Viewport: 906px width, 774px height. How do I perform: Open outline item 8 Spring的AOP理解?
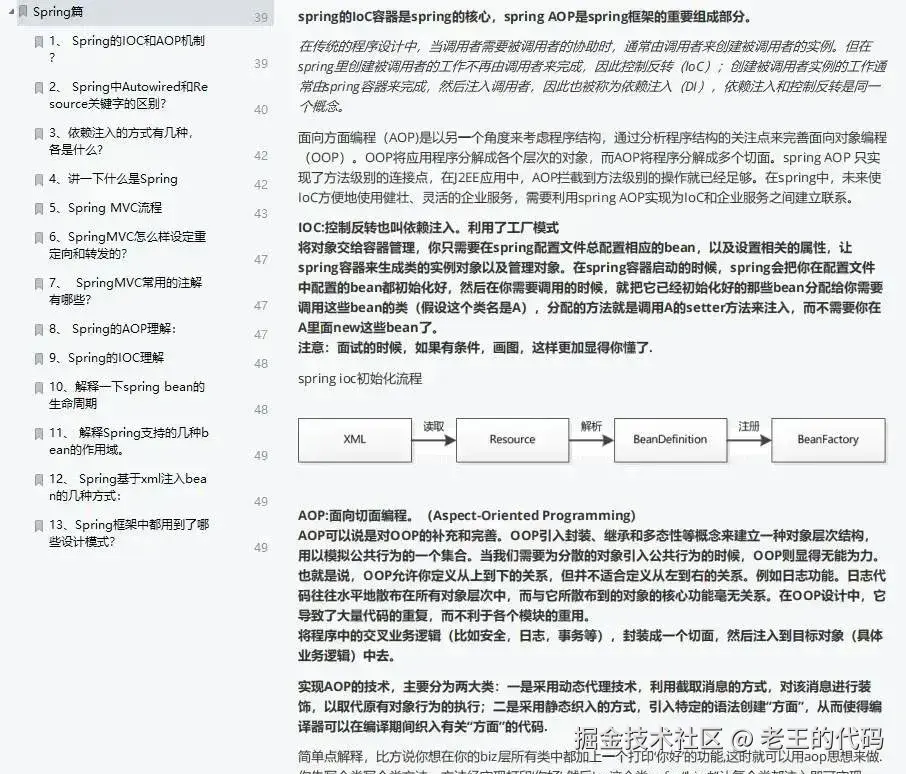(x=113, y=329)
